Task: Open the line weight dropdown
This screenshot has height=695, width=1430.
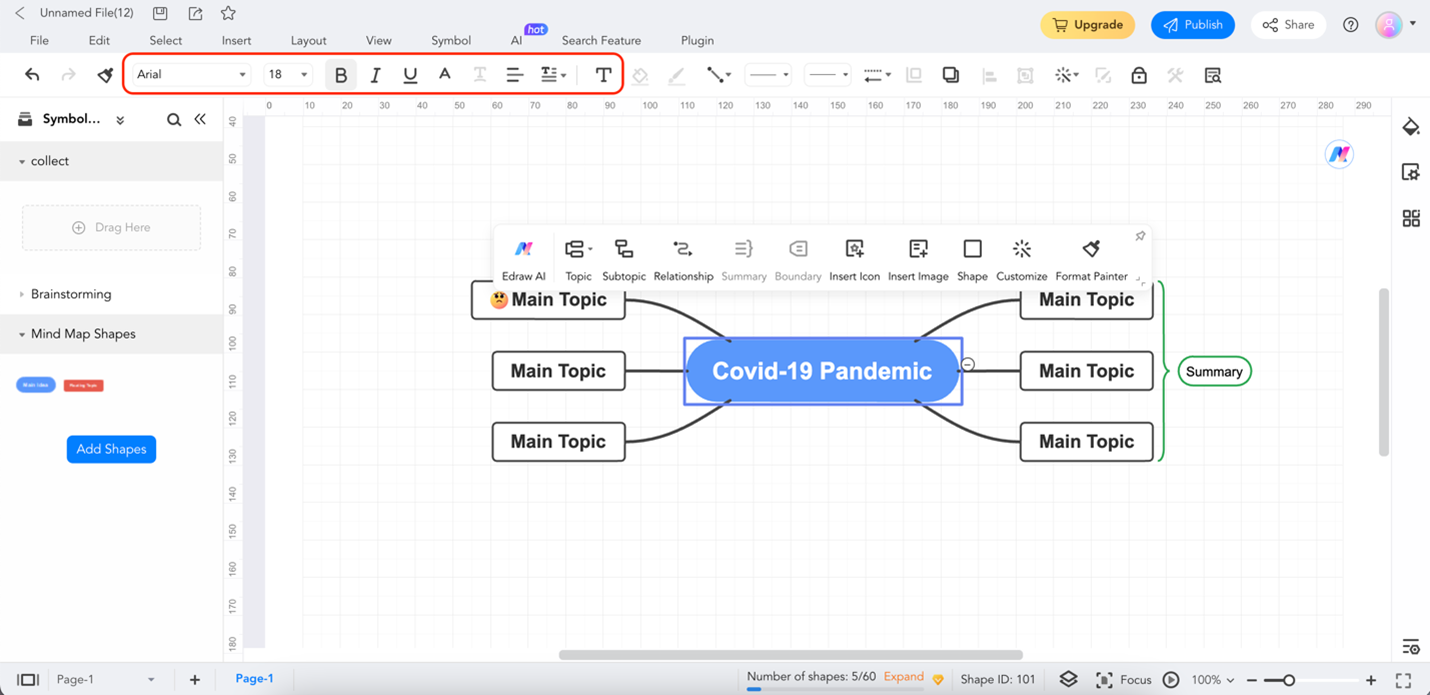Action: 828,75
